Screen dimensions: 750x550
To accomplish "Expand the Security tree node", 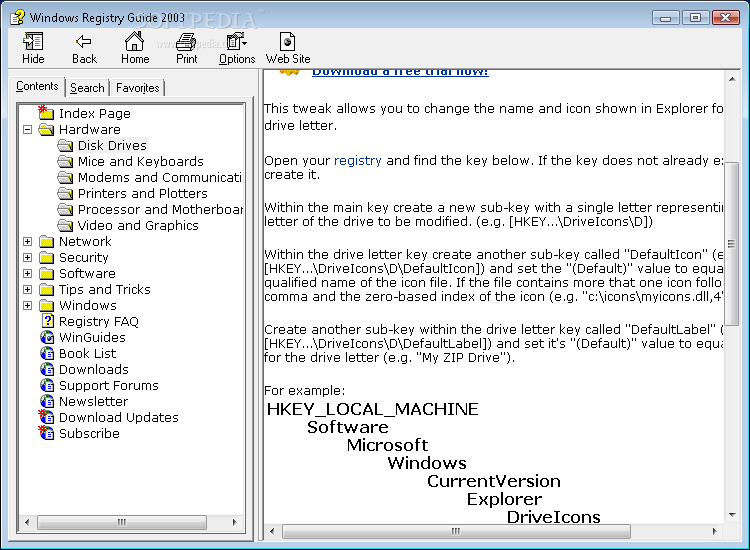I will pos(28,257).
